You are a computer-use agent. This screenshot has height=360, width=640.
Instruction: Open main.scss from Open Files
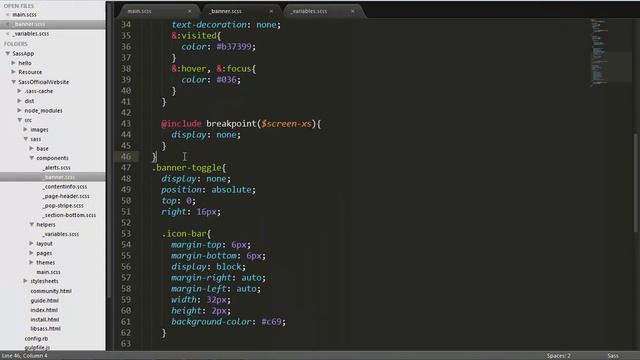[24, 15]
